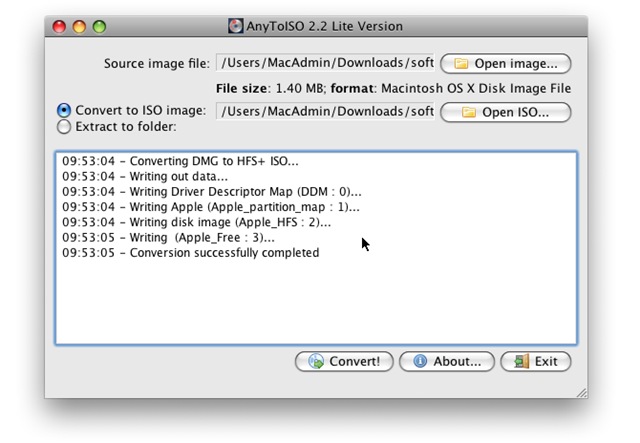Click the AnyToISO disc icon in title bar
Viewport: 640px width, 443px height.
[x=235, y=26]
